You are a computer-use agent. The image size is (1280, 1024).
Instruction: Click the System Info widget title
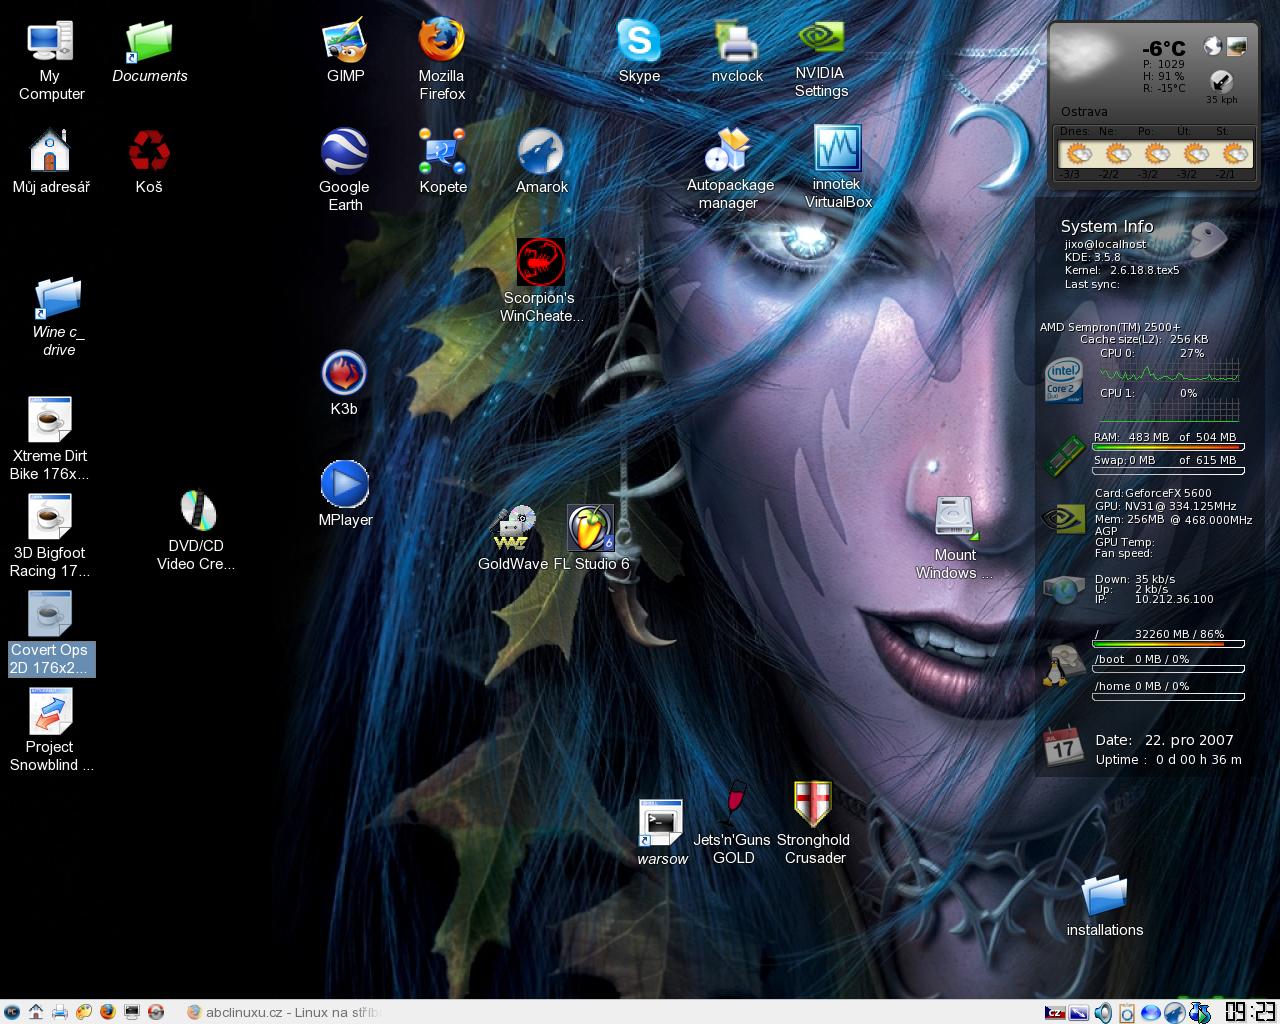click(1107, 227)
